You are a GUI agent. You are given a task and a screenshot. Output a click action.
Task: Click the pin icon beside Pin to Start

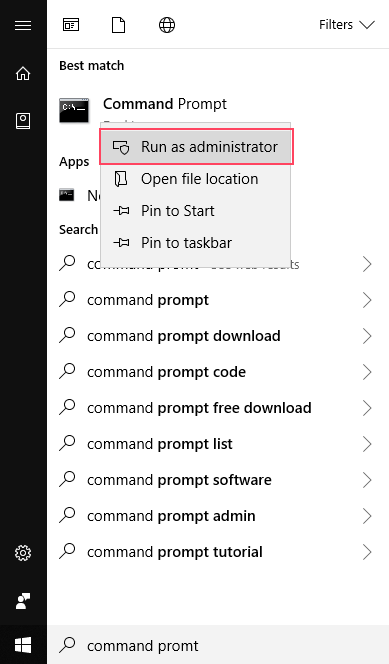[x=121, y=210]
